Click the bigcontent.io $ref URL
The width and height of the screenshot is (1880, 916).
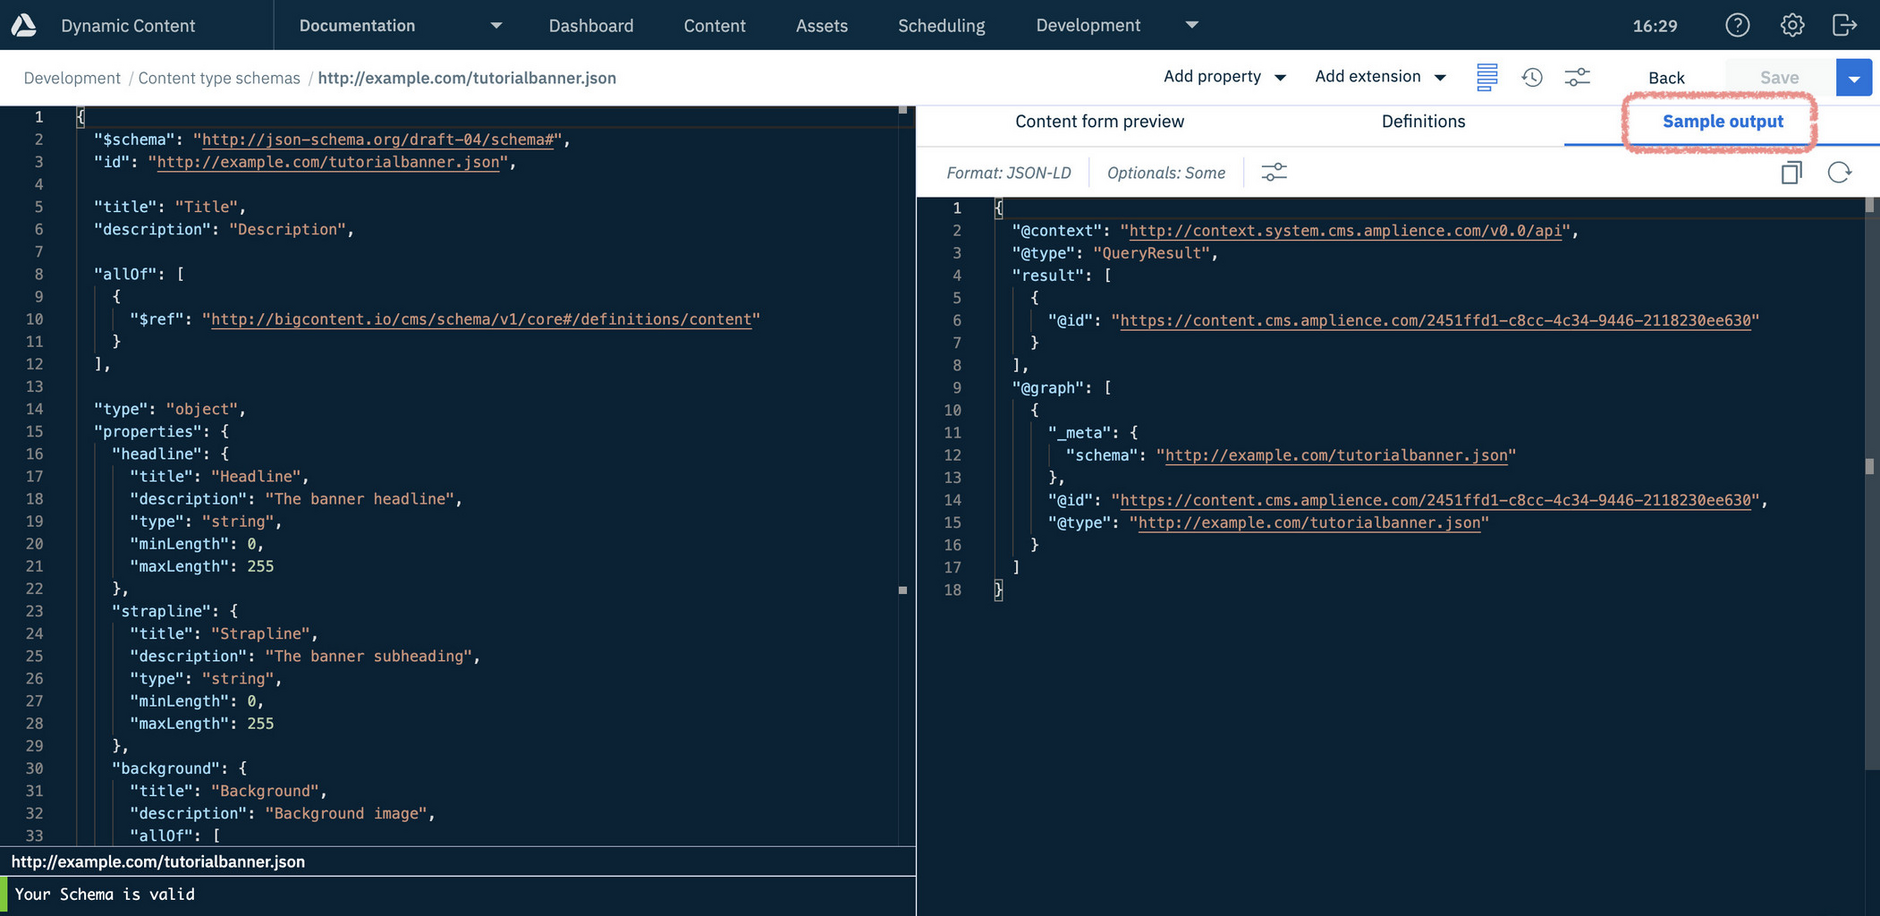pos(481,319)
